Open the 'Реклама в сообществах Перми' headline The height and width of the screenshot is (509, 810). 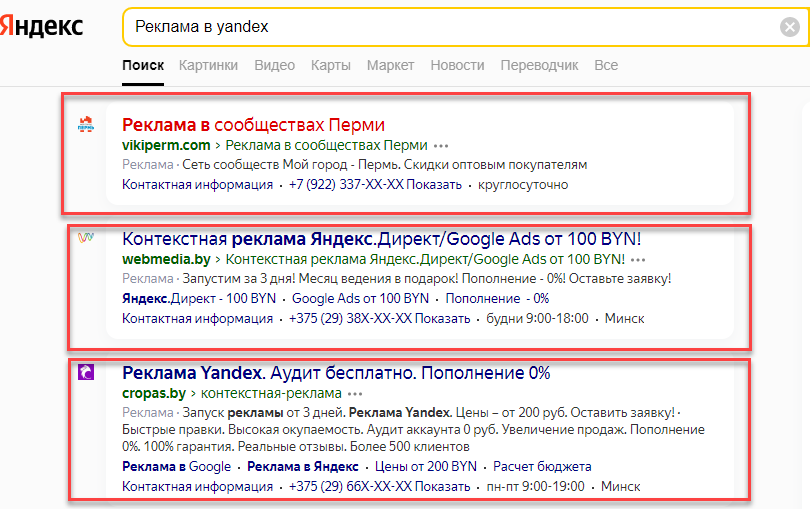(253, 125)
